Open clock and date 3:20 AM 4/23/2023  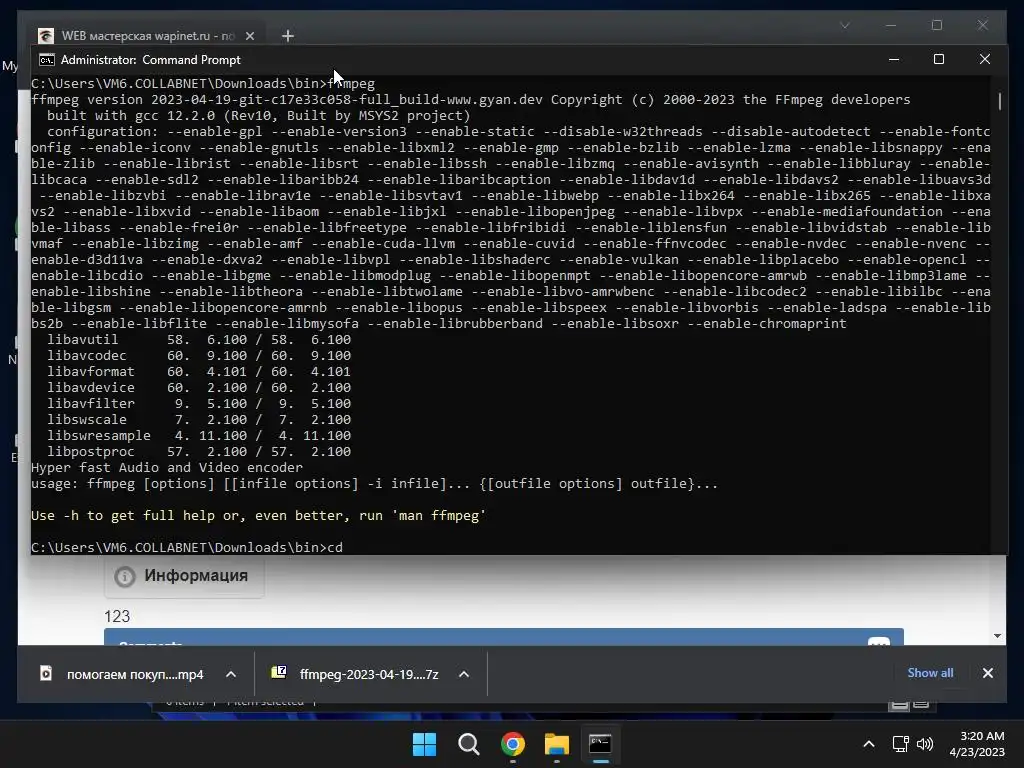[x=976, y=744]
